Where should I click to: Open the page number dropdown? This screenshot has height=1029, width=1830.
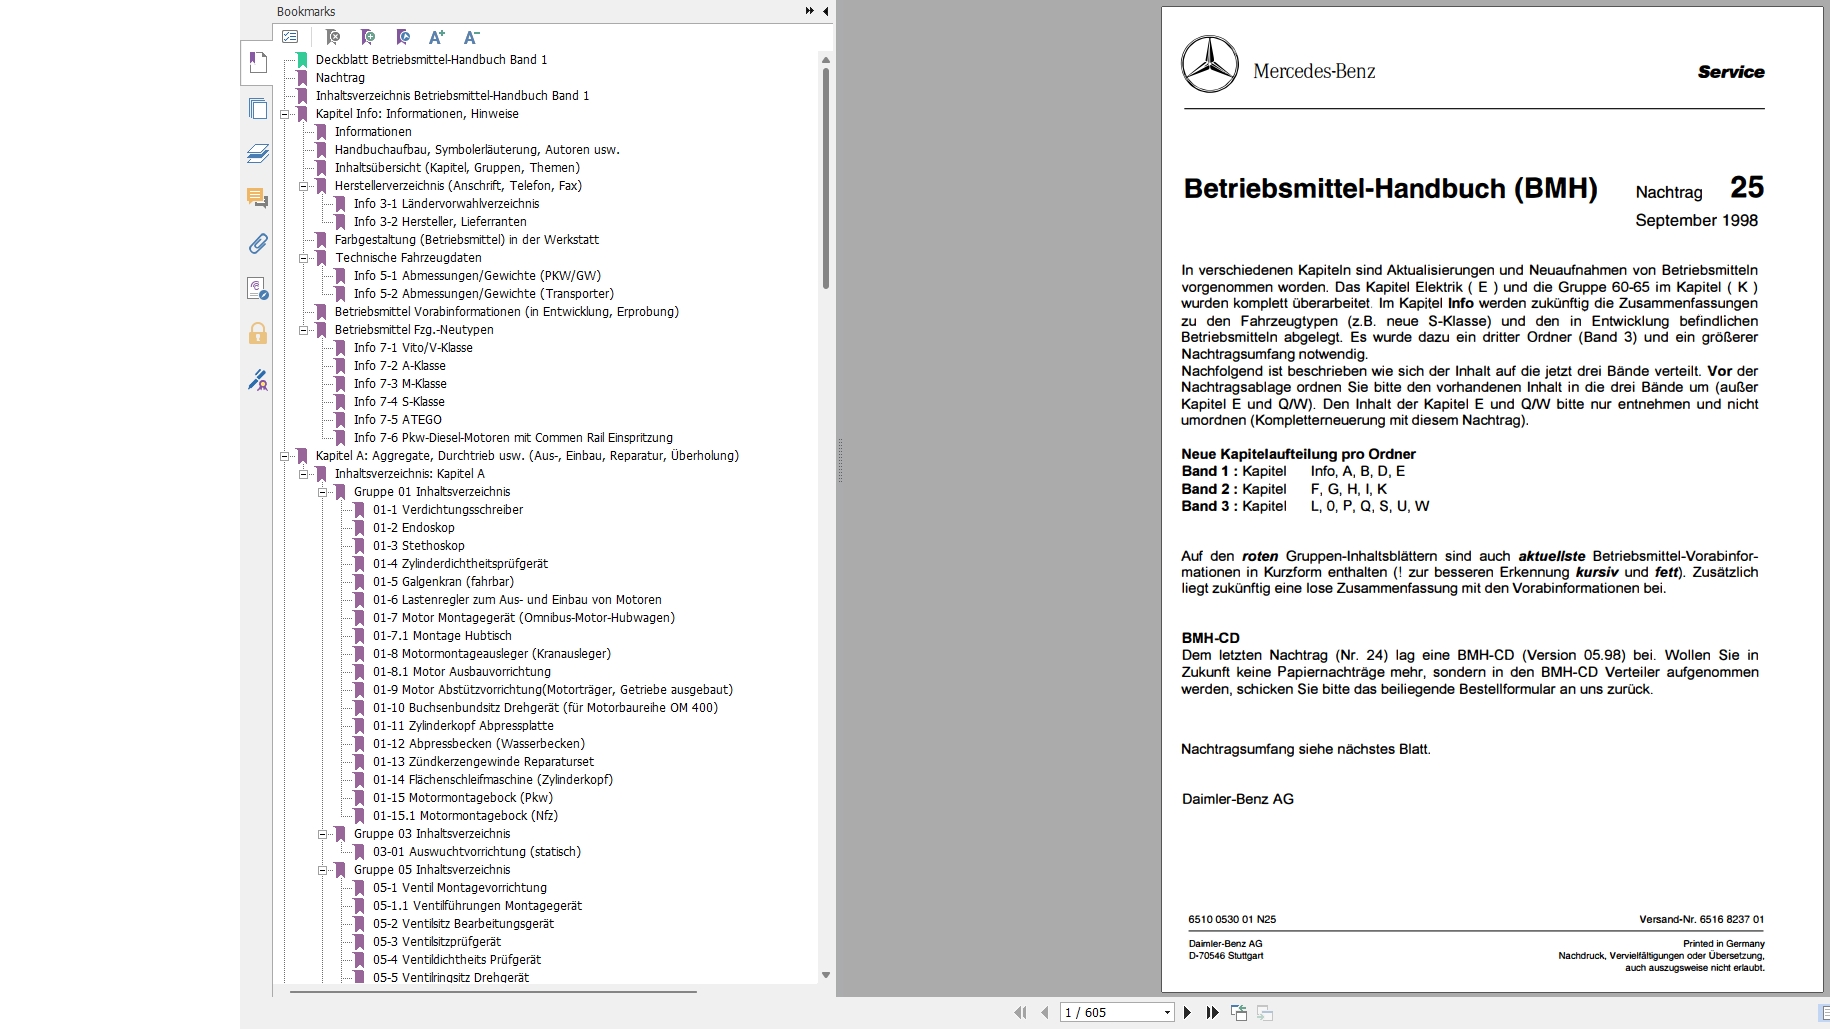click(1166, 1013)
